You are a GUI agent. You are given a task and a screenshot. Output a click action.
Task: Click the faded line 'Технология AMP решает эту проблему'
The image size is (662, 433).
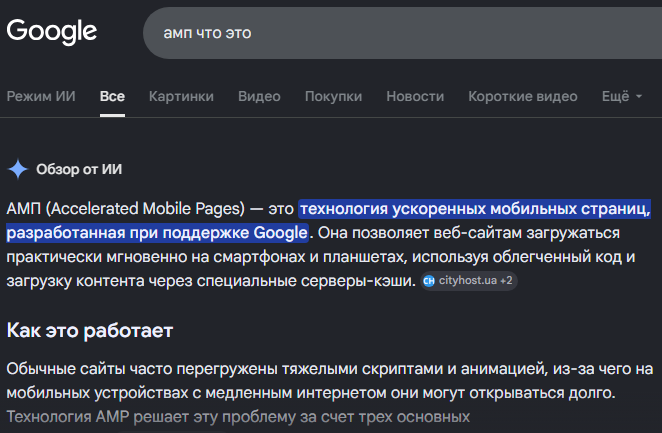click(x=238, y=417)
